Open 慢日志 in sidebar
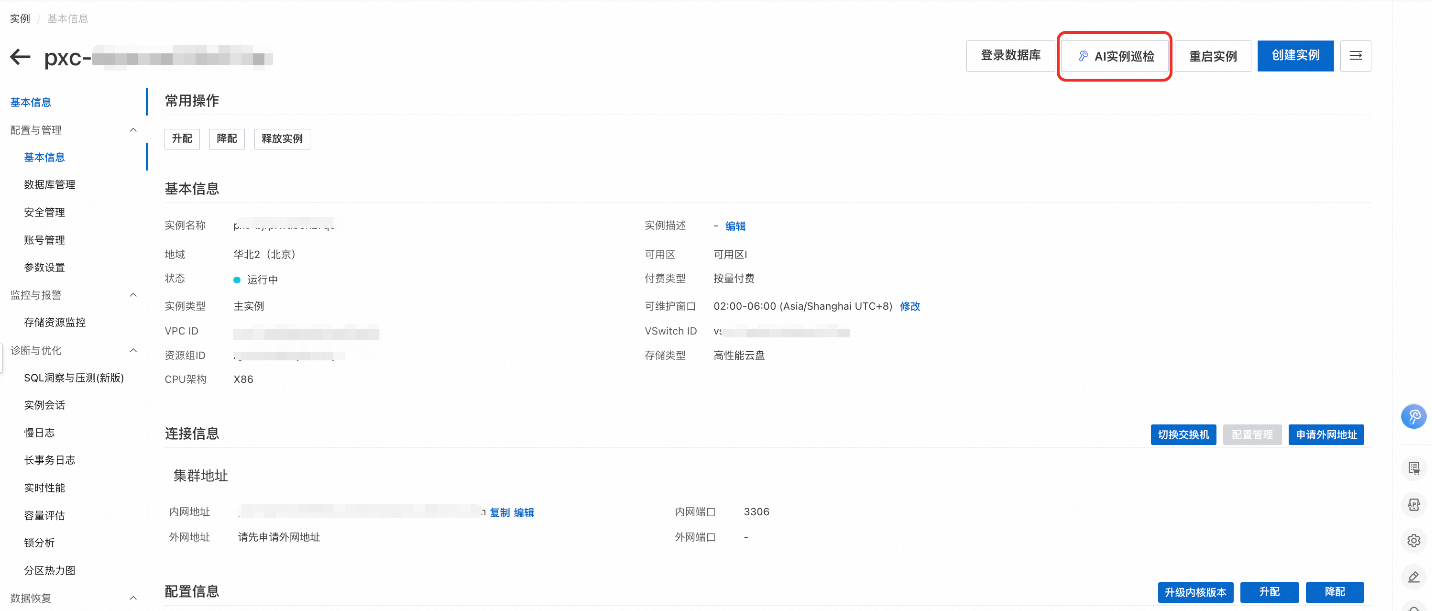The image size is (1432, 611). point(39,433)
